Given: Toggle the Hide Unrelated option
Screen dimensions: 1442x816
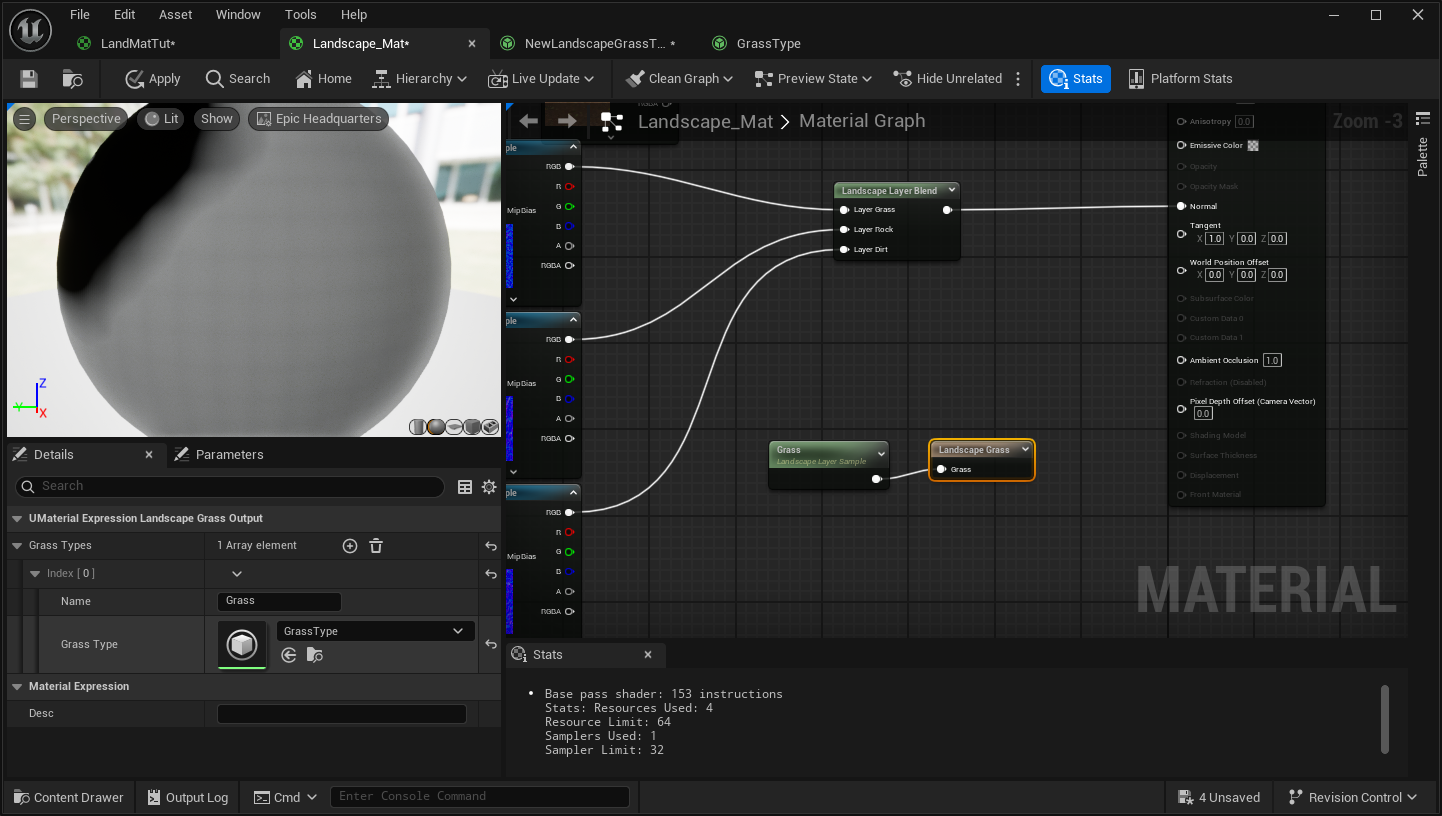Looking at the screenshot, I should pos(947,79).
